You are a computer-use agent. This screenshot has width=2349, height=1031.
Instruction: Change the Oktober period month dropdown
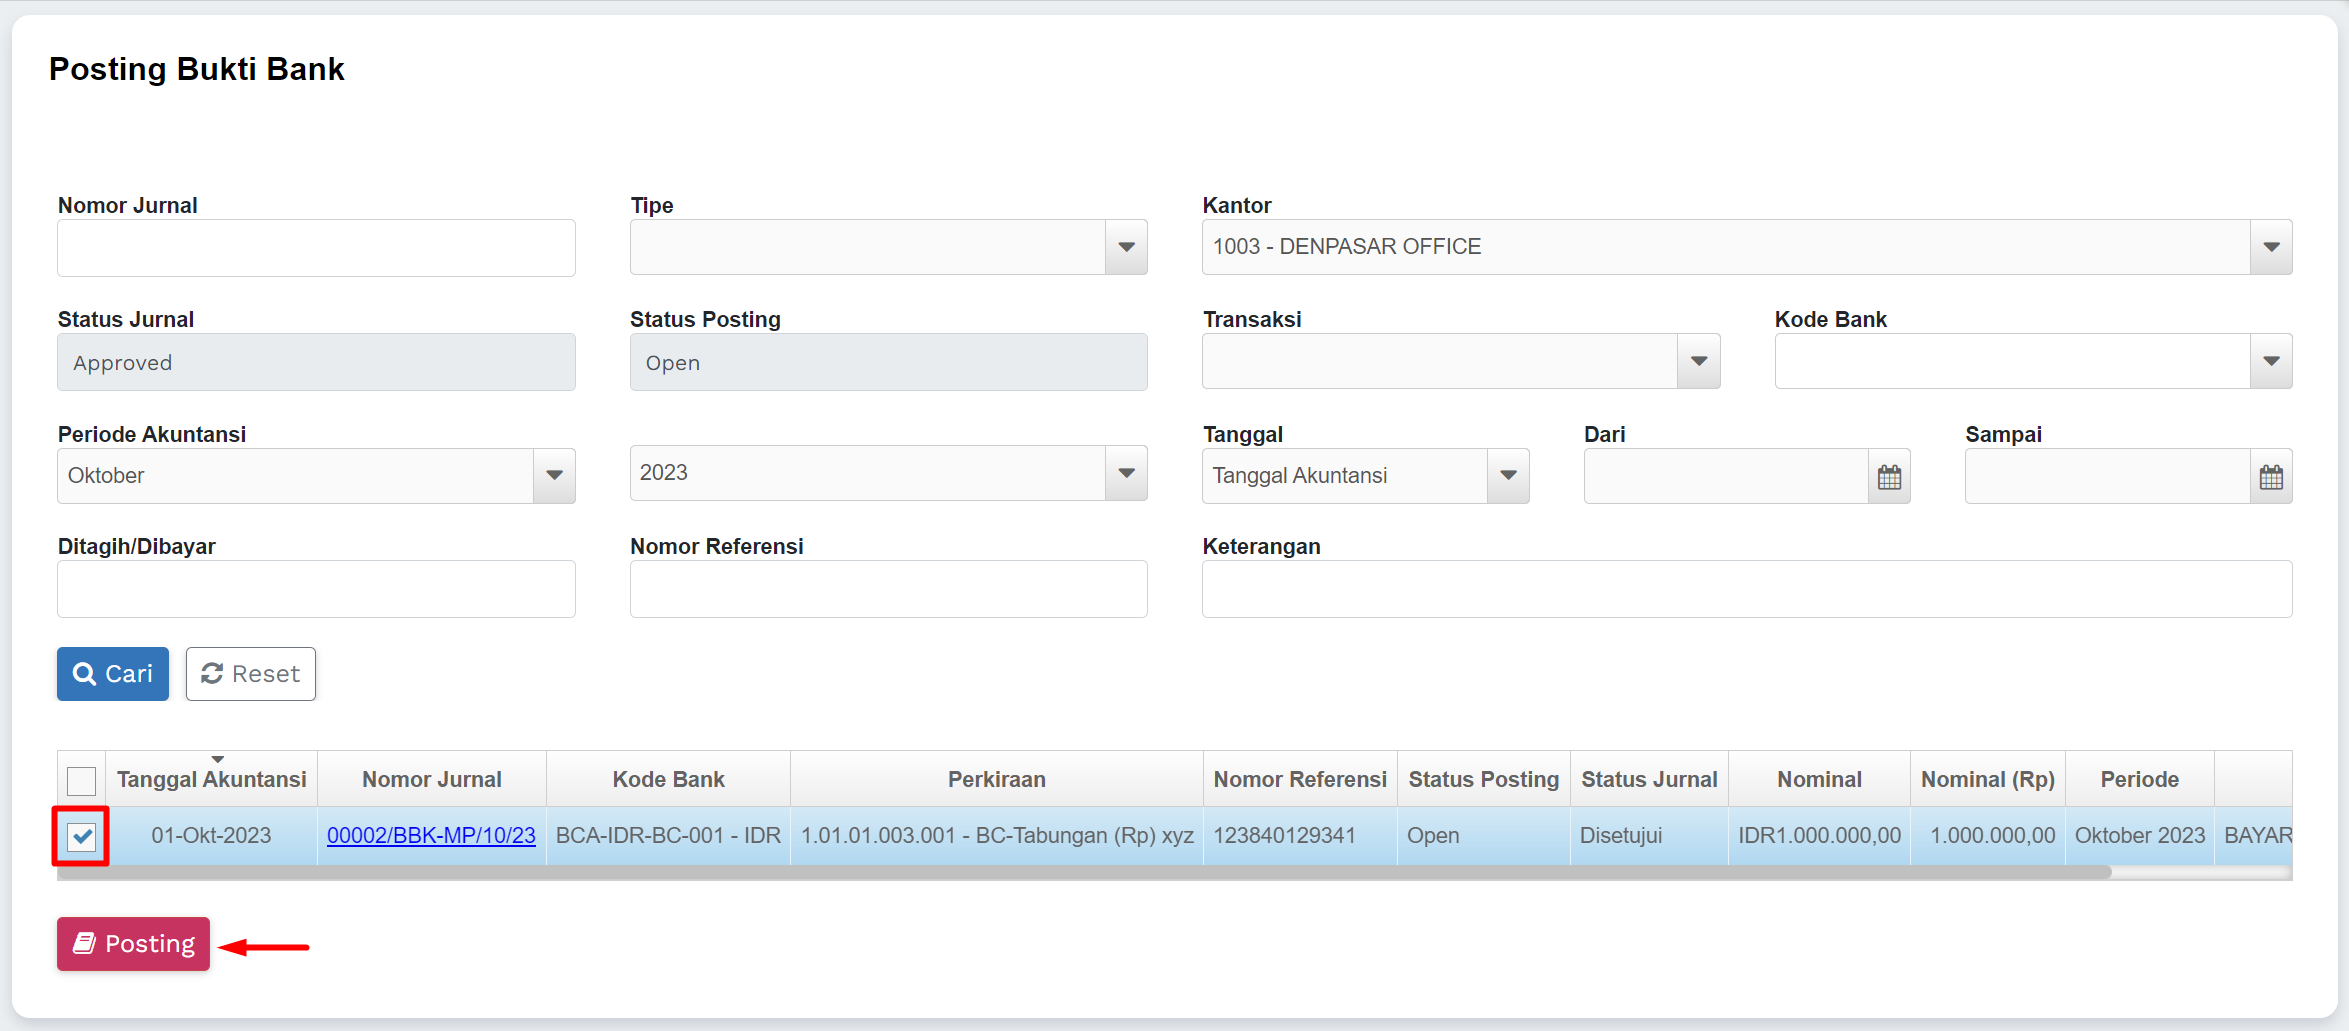(554, 476)
